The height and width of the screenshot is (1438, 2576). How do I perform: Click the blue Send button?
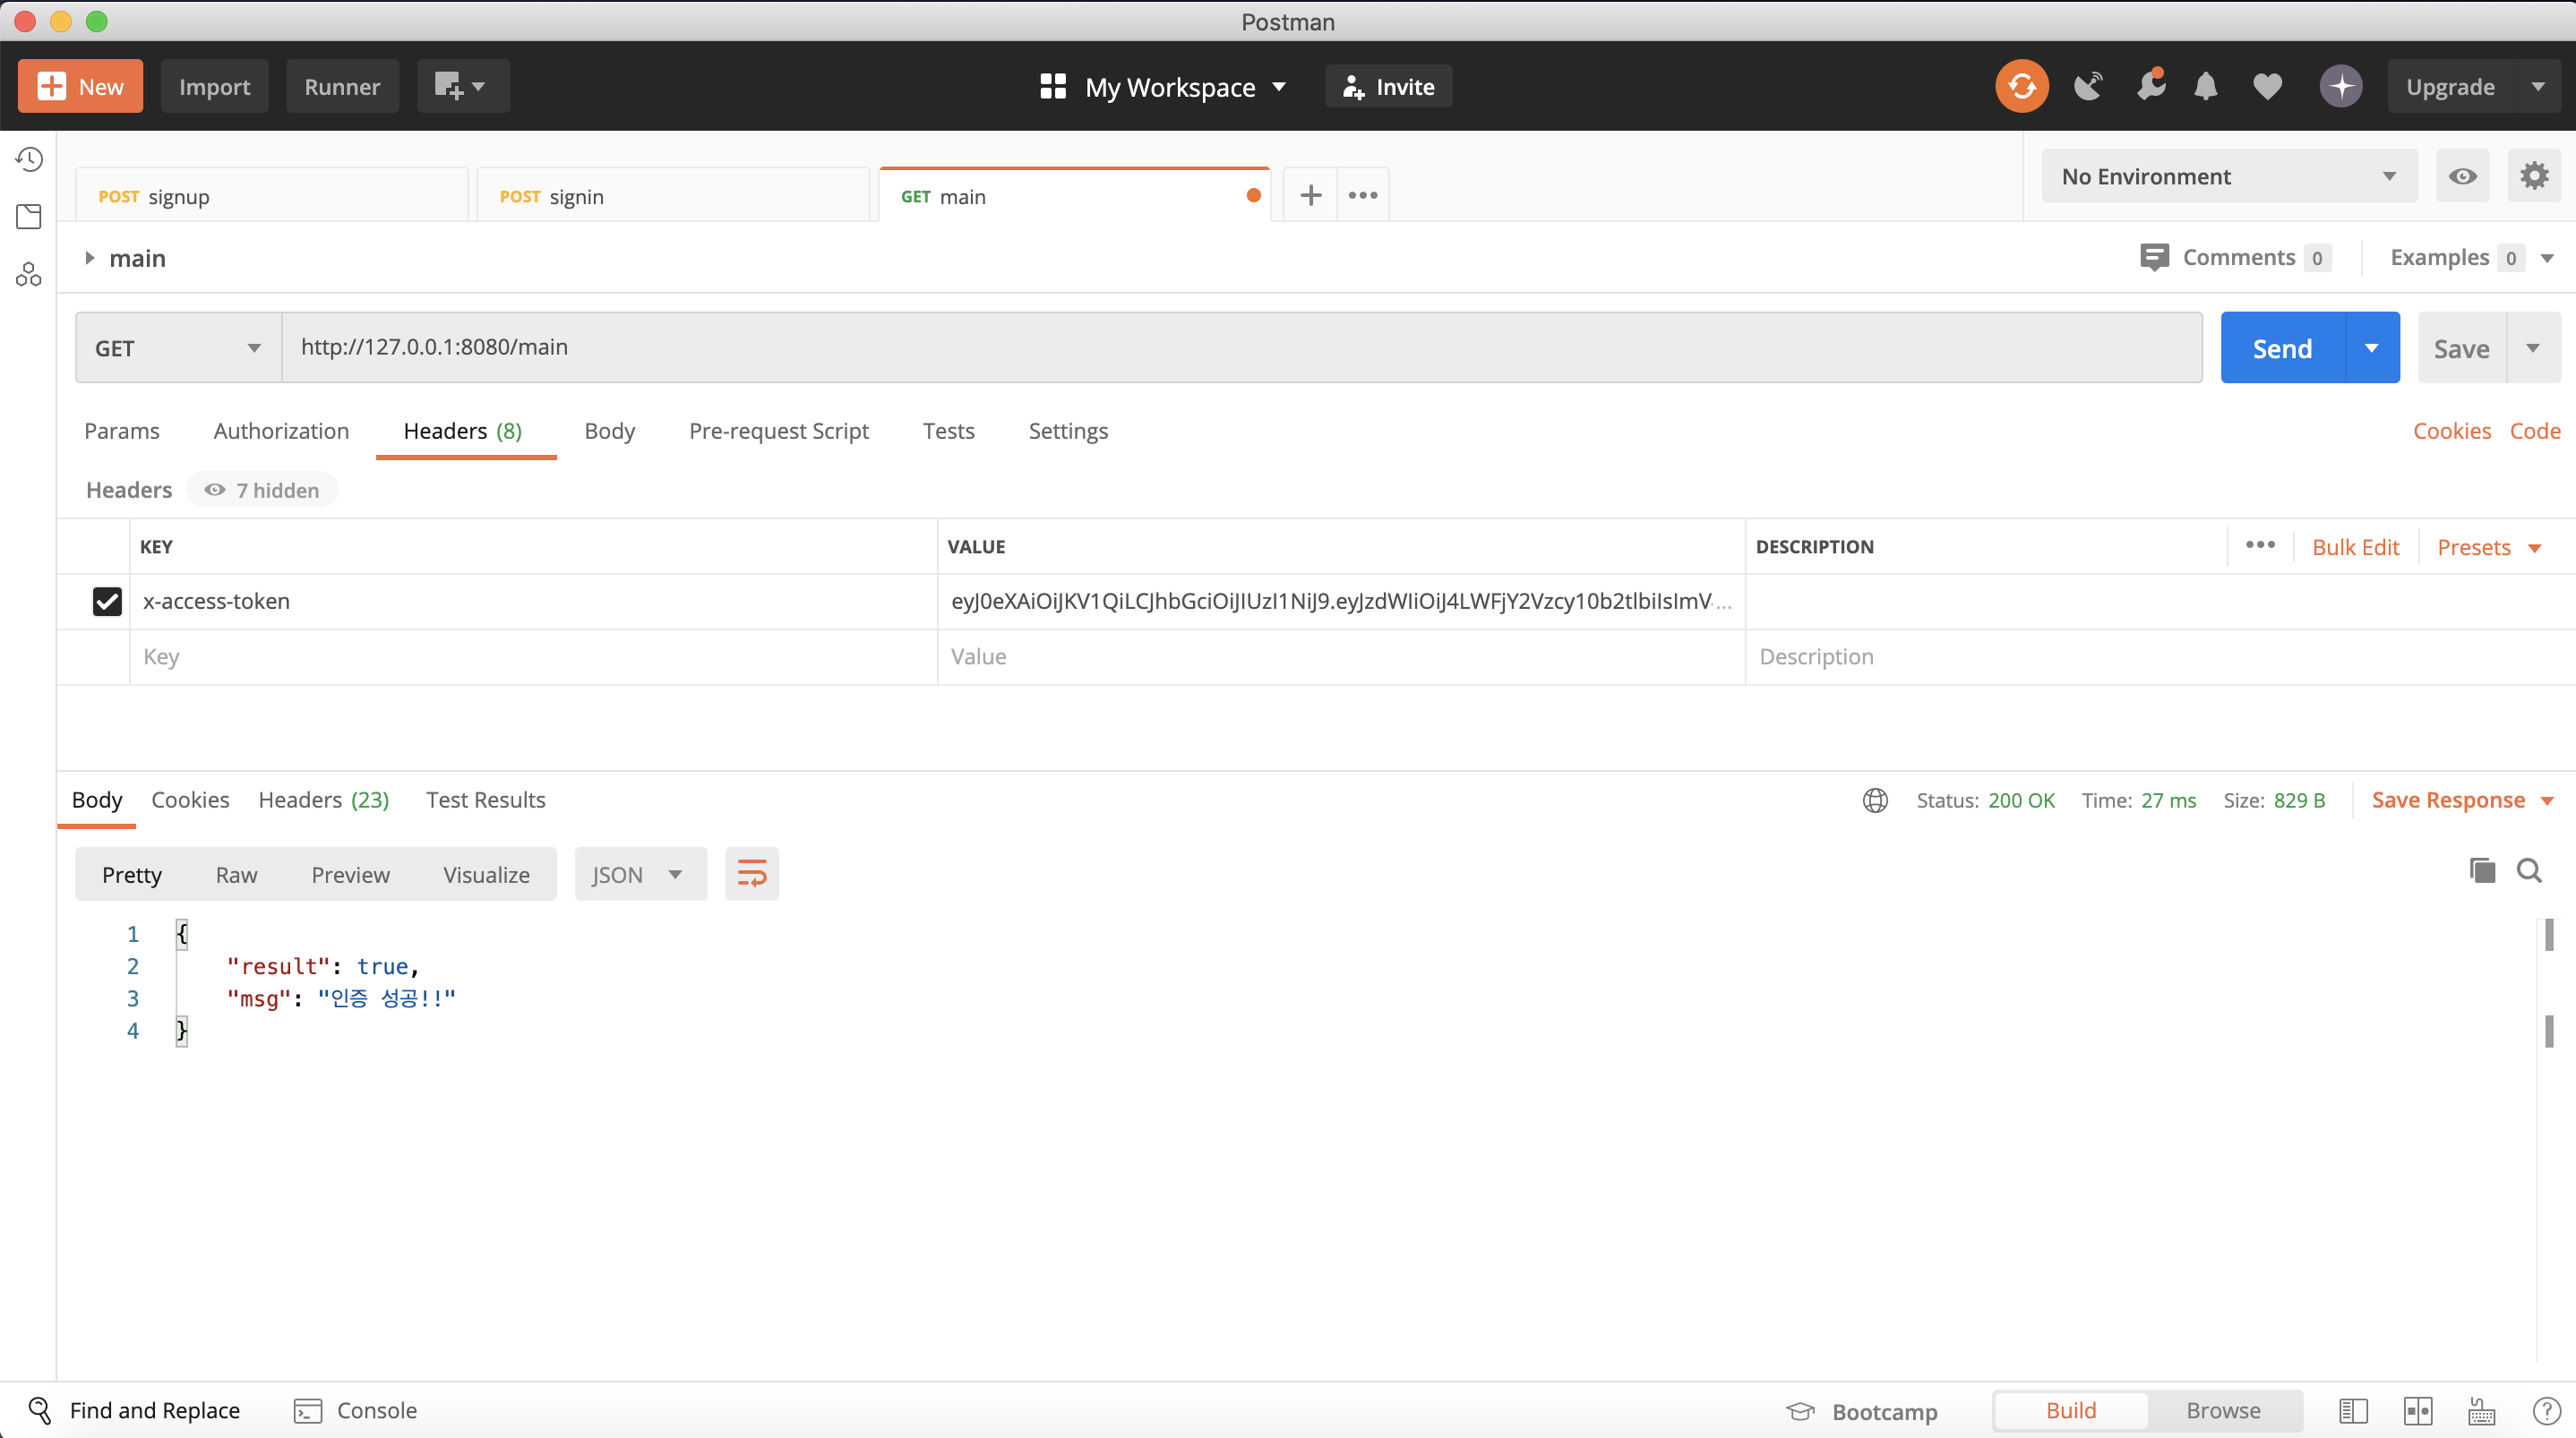click(2282, 348)
